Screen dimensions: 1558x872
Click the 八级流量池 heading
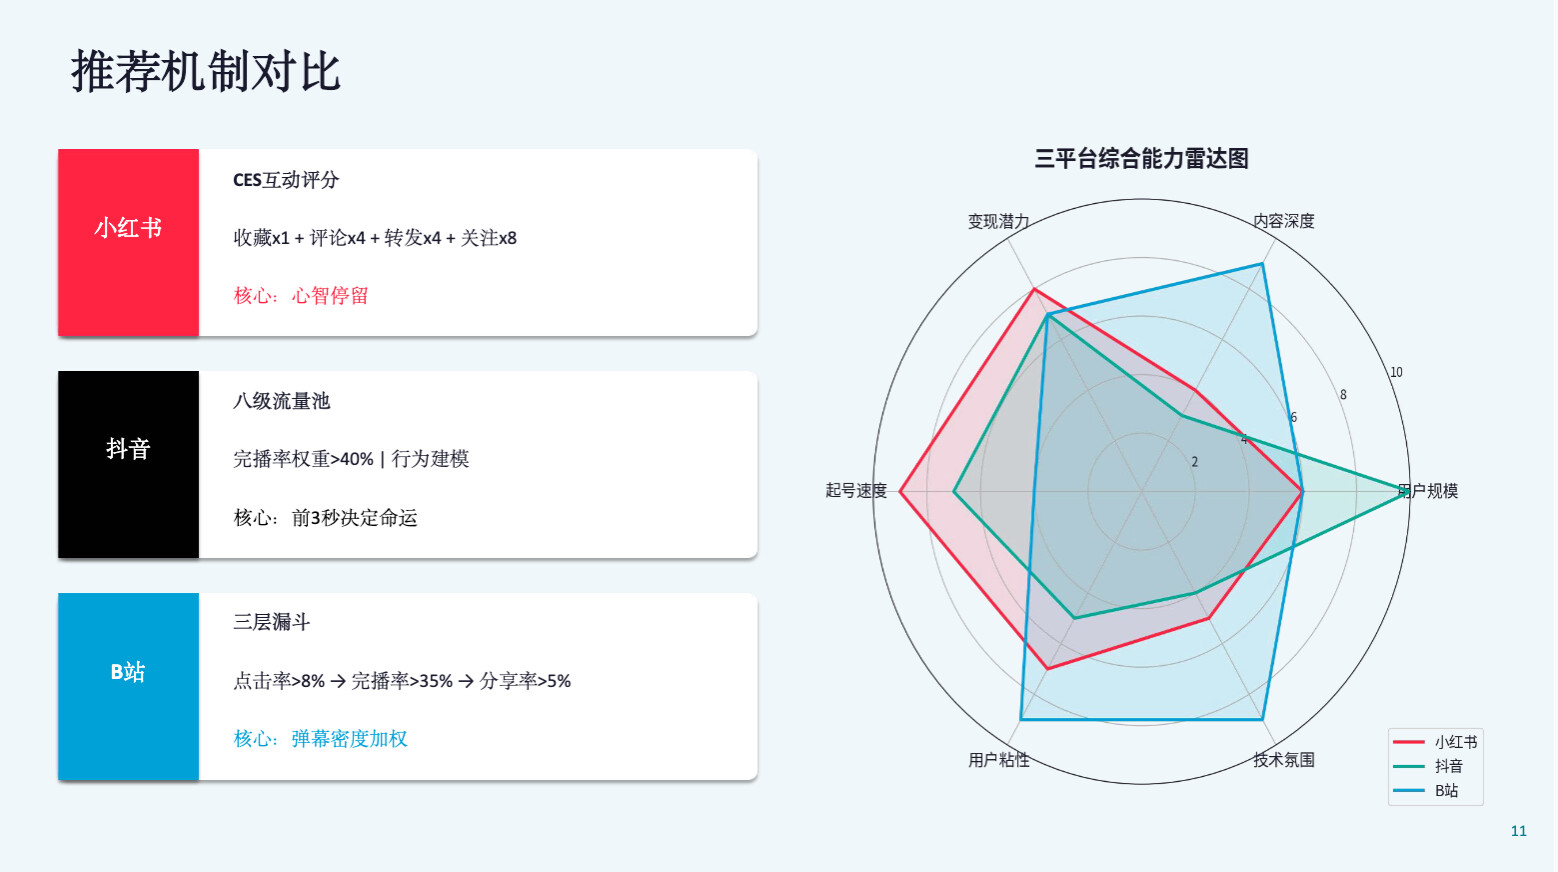(x=281, y=401)
